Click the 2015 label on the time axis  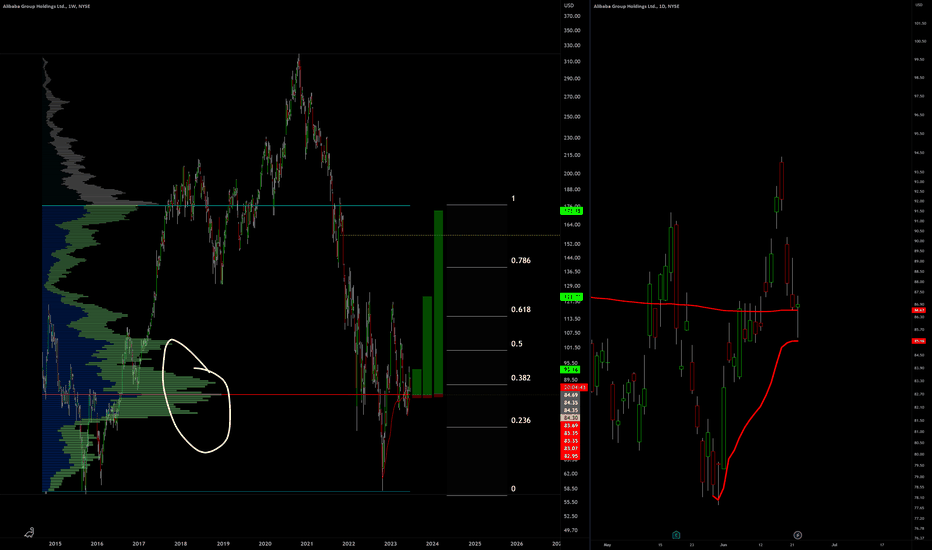pos(55,543)
